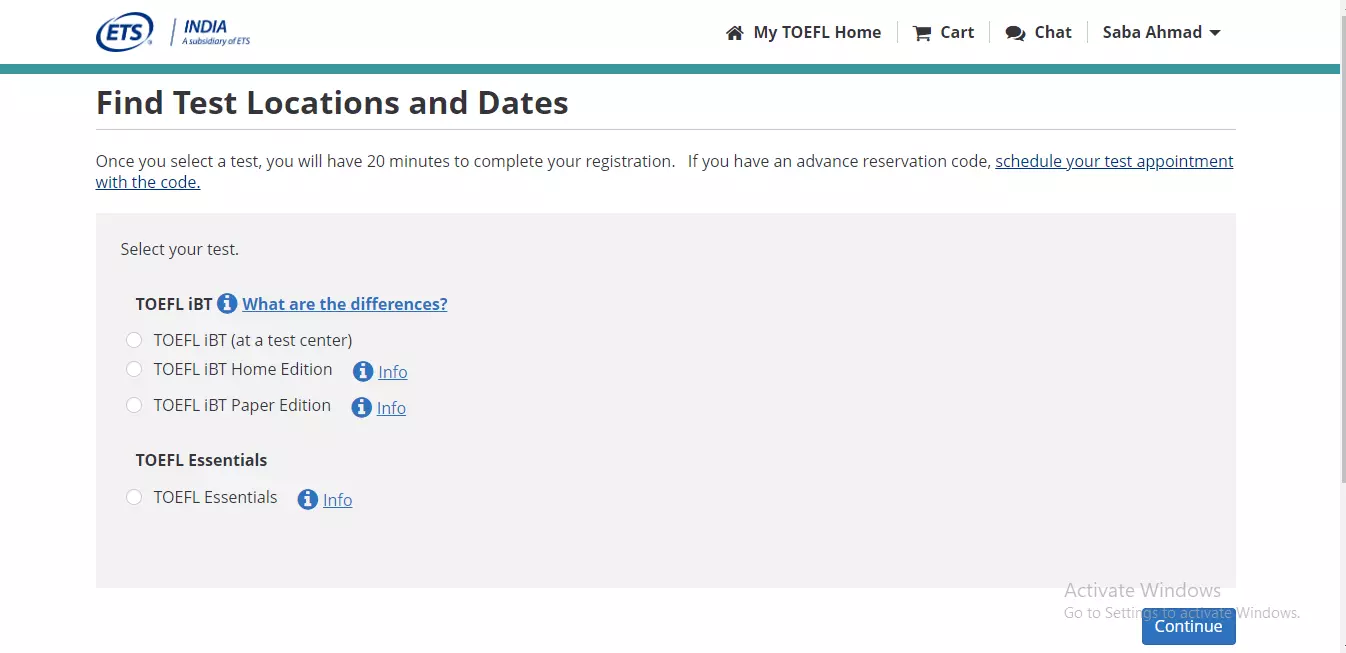Click the home icon beside My TOEFL Home
This screenshot has height=653, width=1346.
tap(735, 33)
